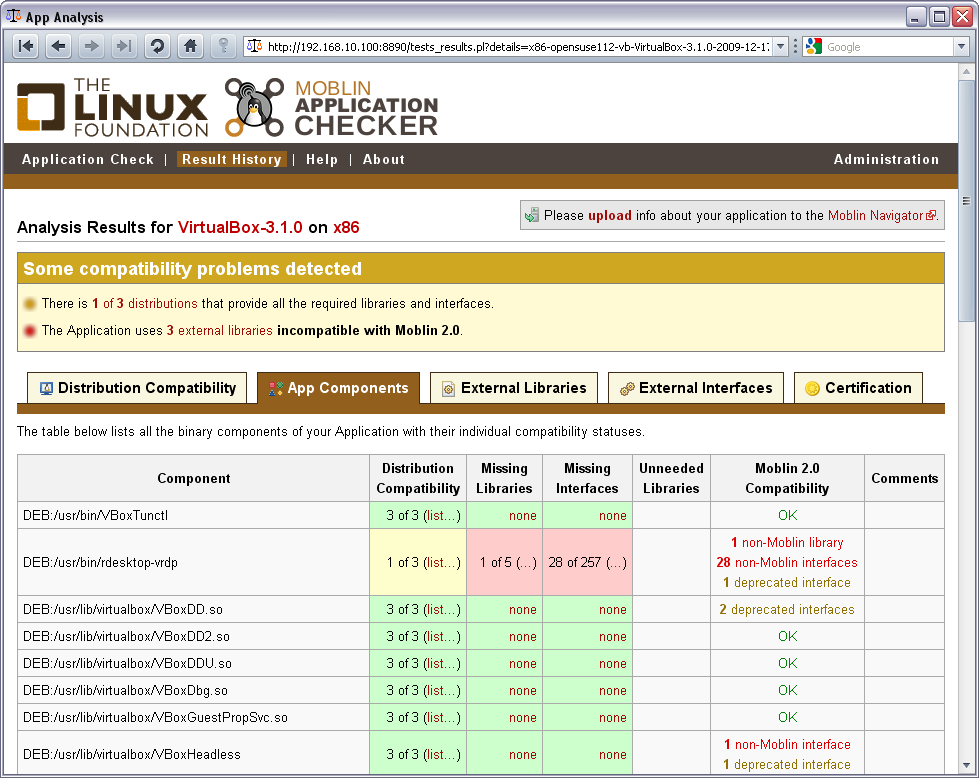
Task: Switch to Distribution Compatibility tab
Action: [137, 388]
